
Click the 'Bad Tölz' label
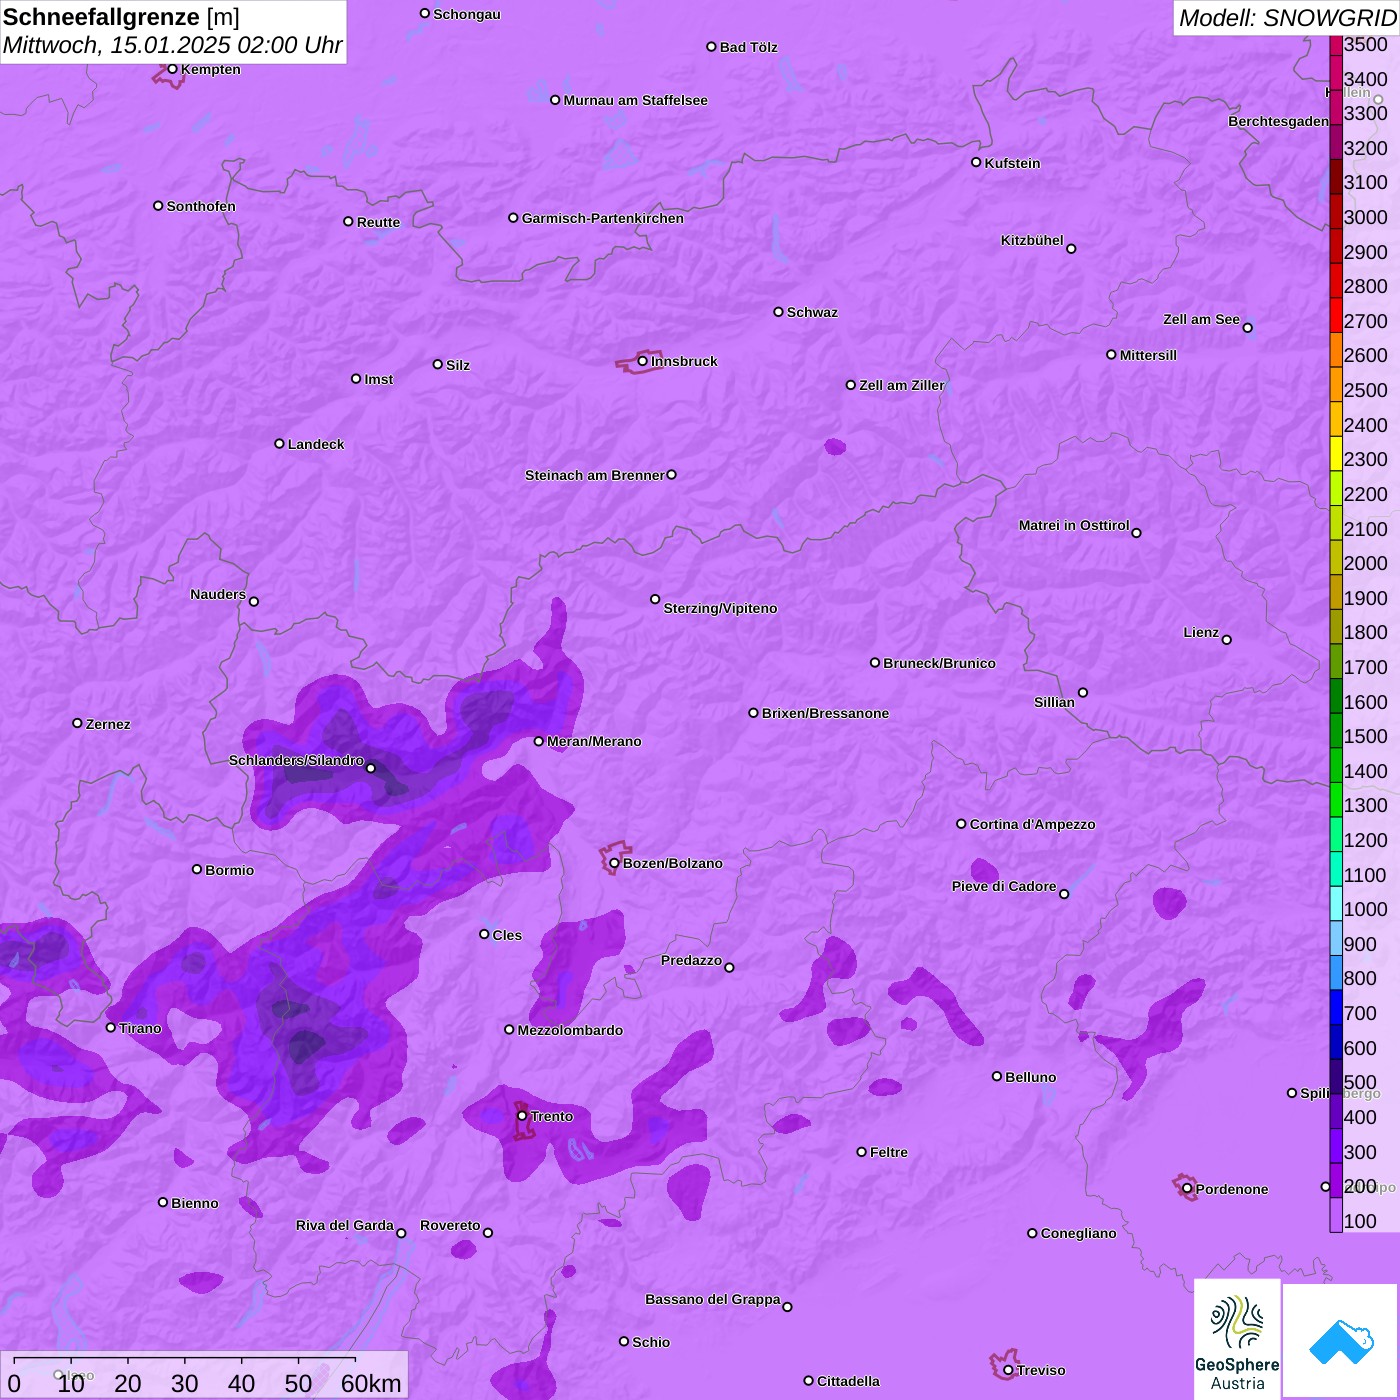(x=748, y=47)
